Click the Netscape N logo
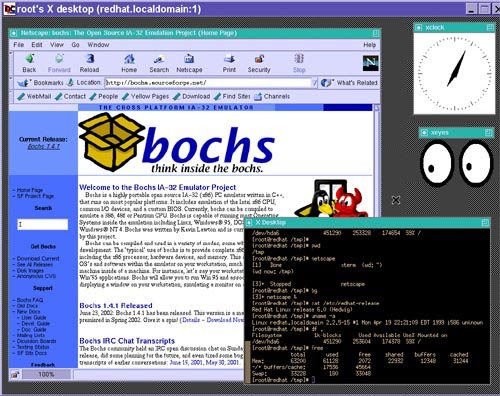Screen dimensions: 500x396 371,63
